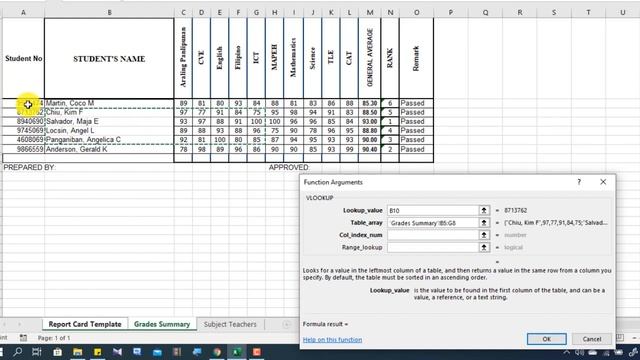
Task: Launch Google Chrome from taskbar
Action: (x=217, y=352)
